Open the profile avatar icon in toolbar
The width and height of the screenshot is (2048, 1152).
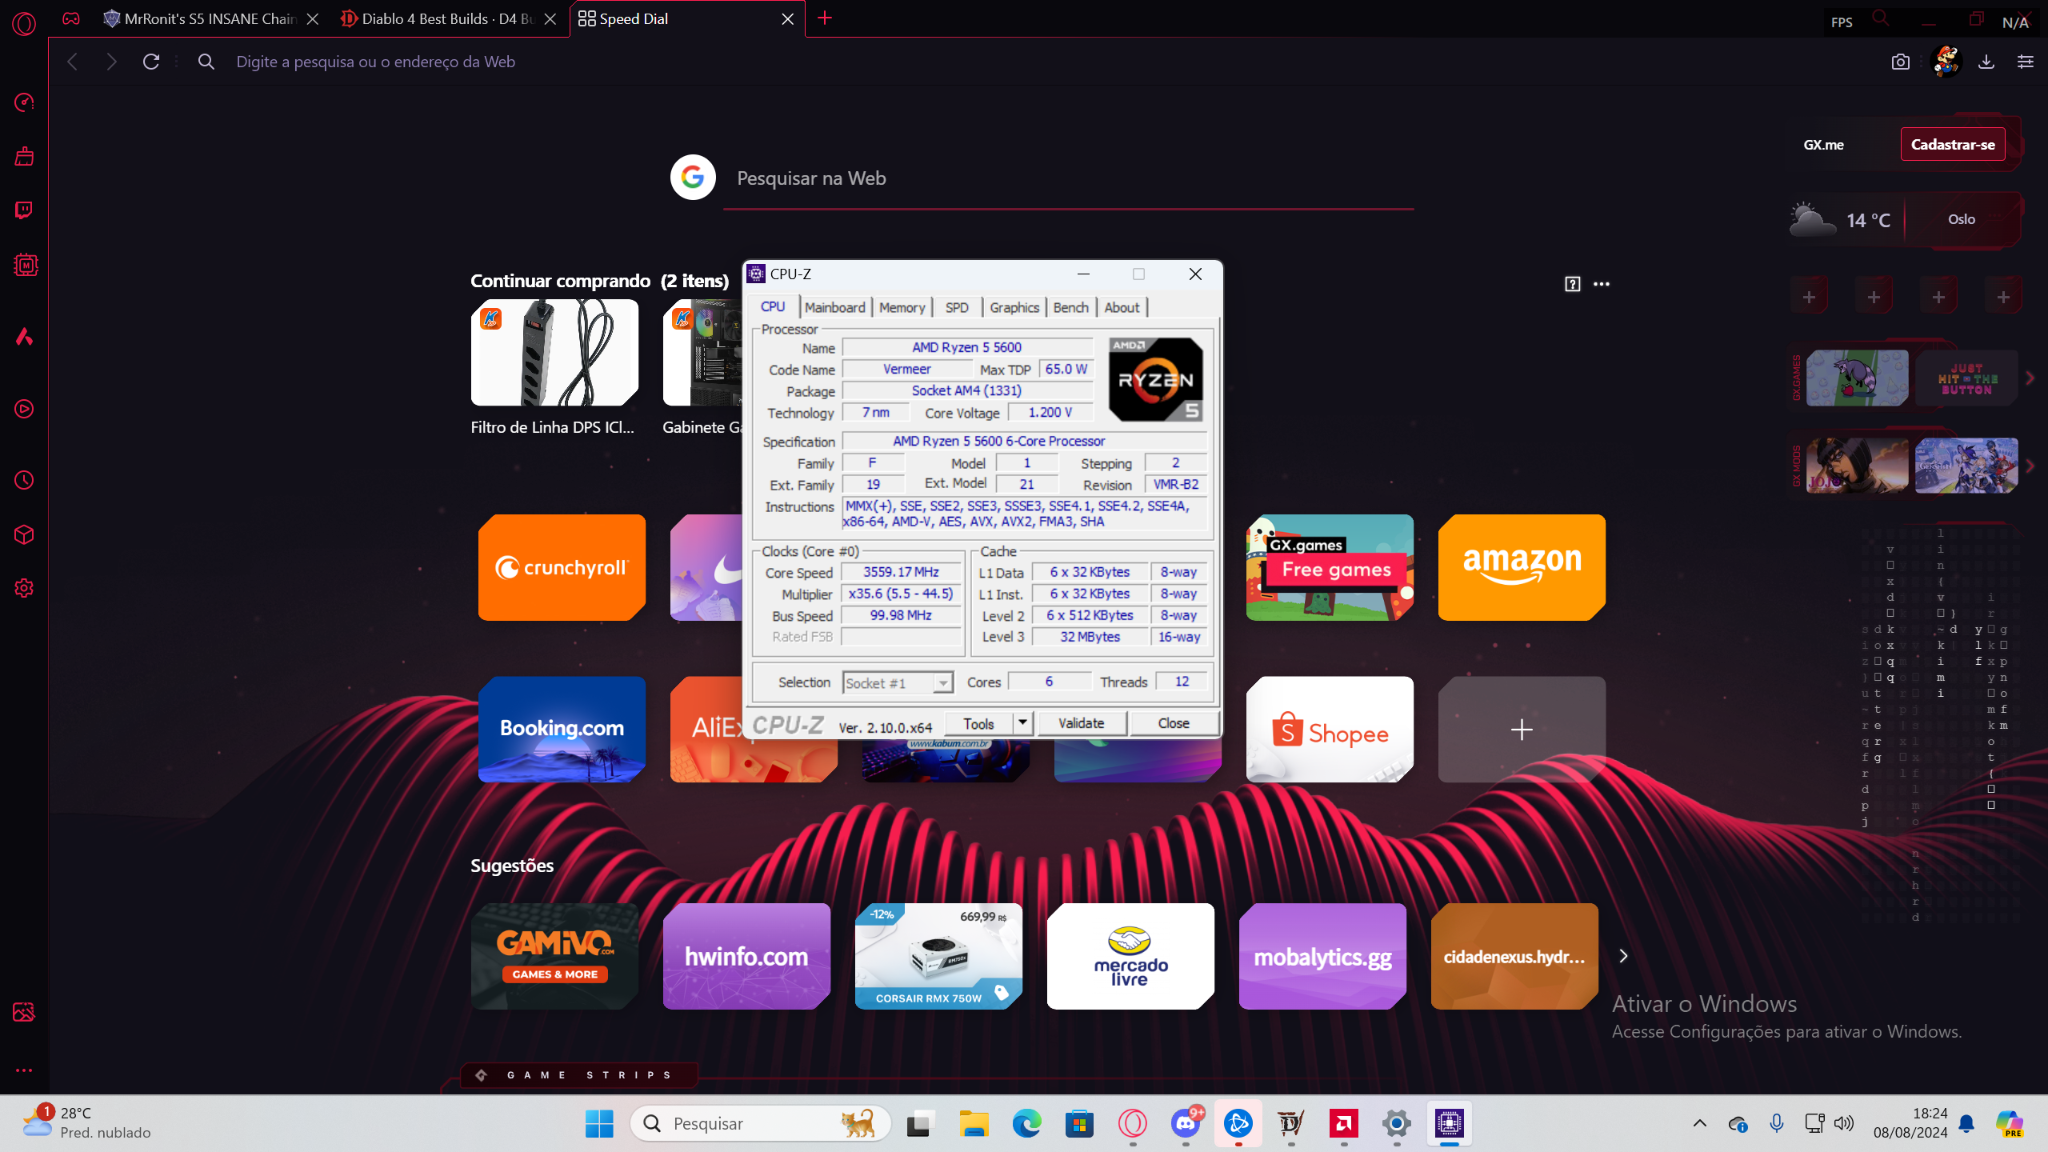[x=1946, y=61]
